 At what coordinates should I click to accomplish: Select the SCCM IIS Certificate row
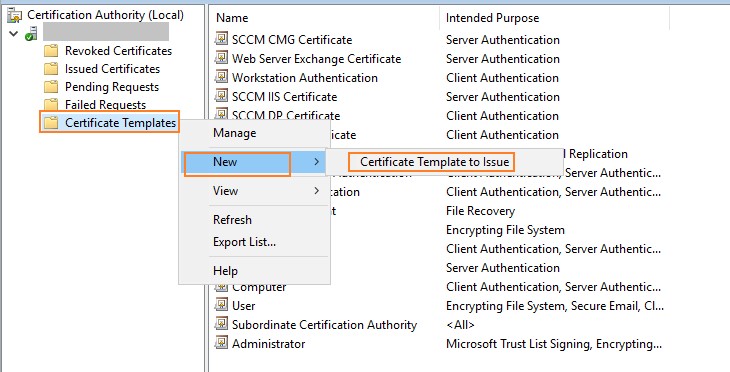click(x=284, y=97)
